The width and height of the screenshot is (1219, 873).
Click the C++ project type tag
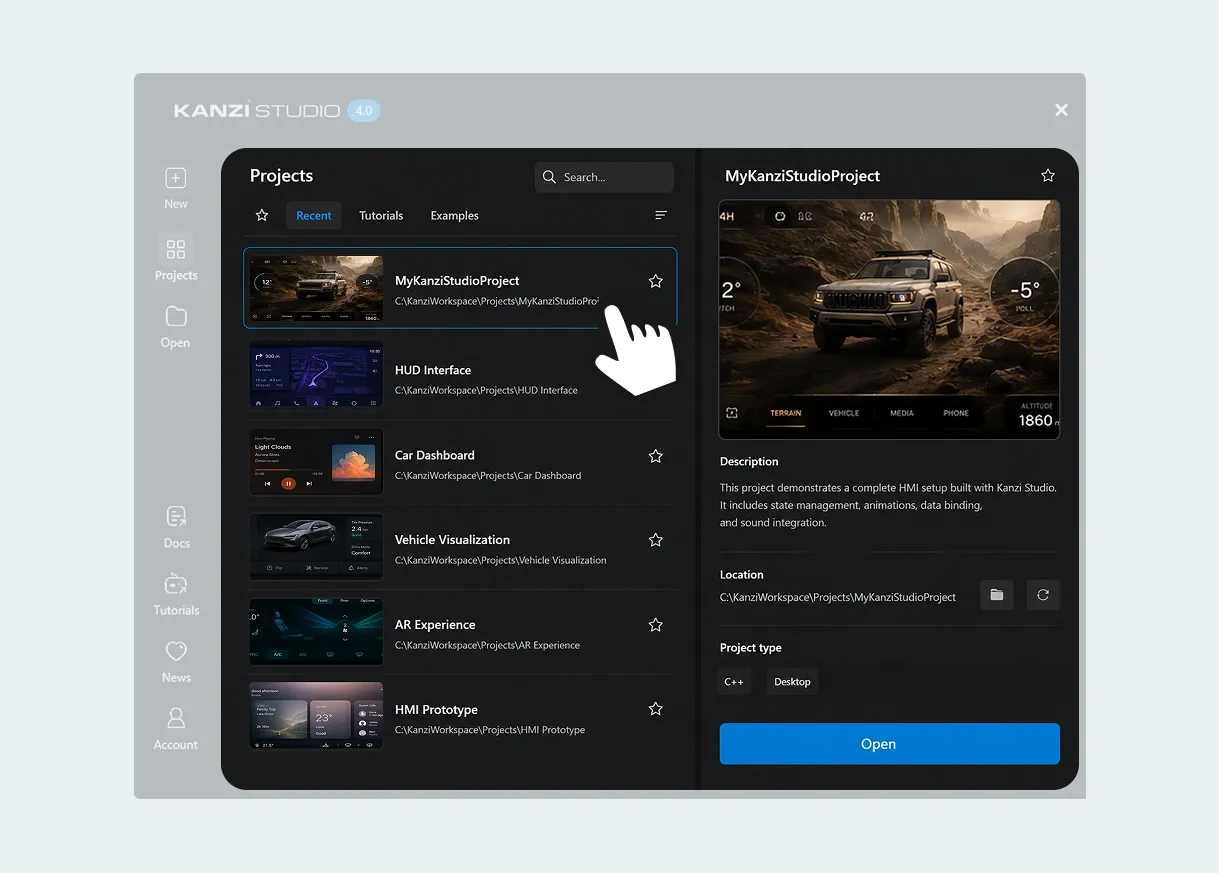point(734,682)
